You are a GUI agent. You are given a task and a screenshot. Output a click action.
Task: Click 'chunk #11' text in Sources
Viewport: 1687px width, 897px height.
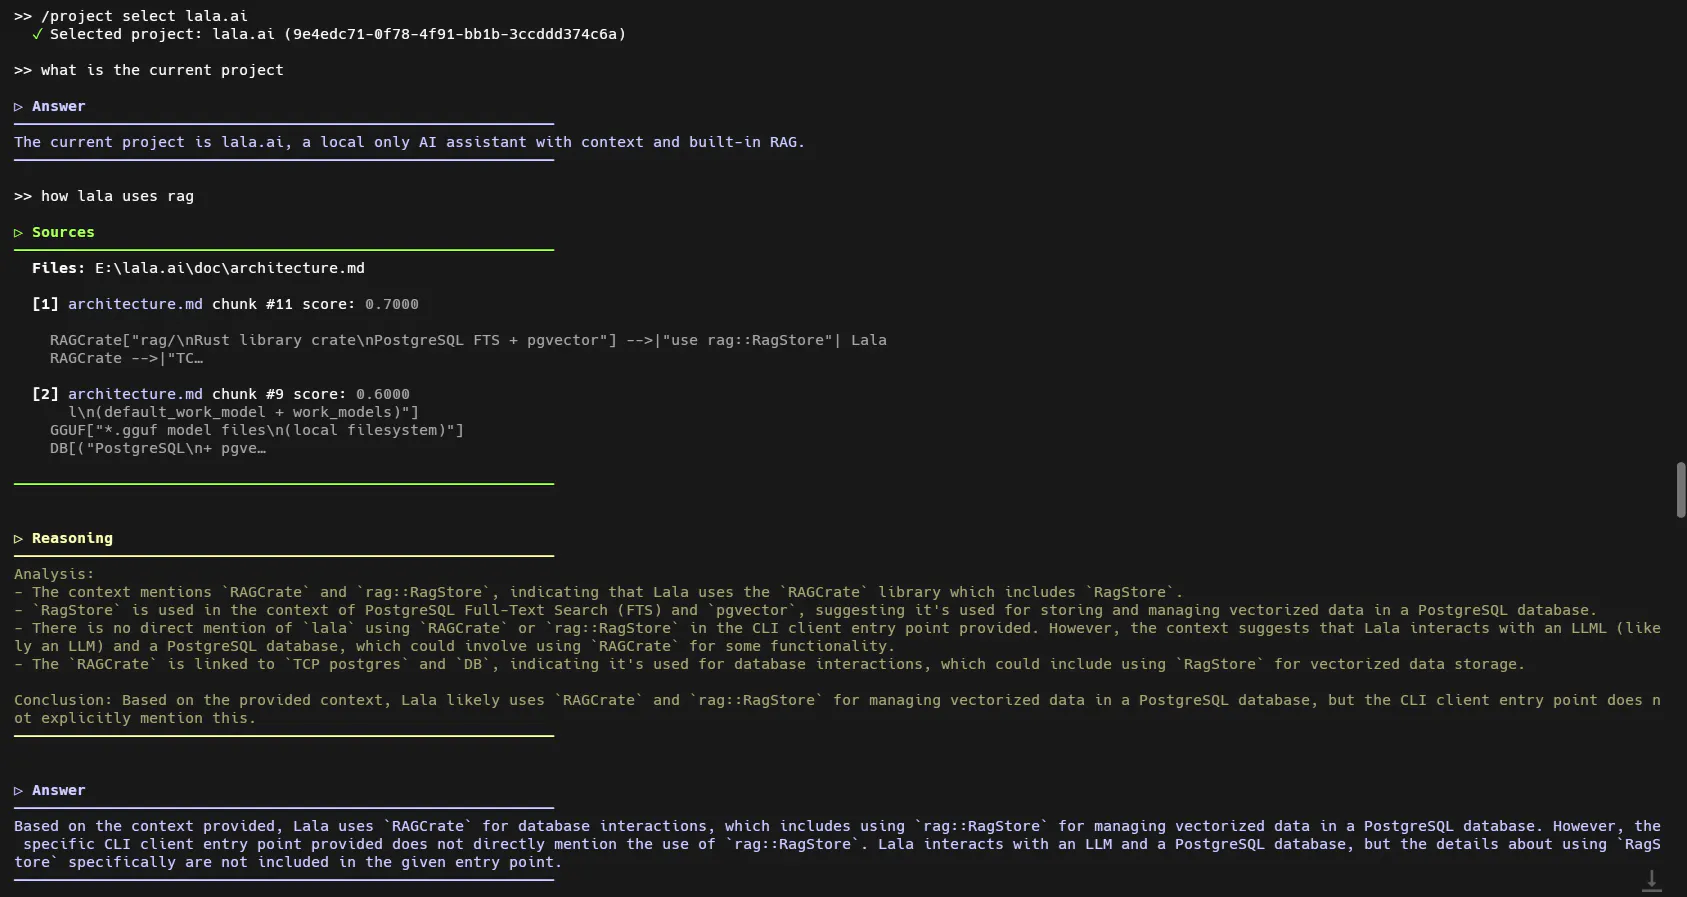coord(252,304)
